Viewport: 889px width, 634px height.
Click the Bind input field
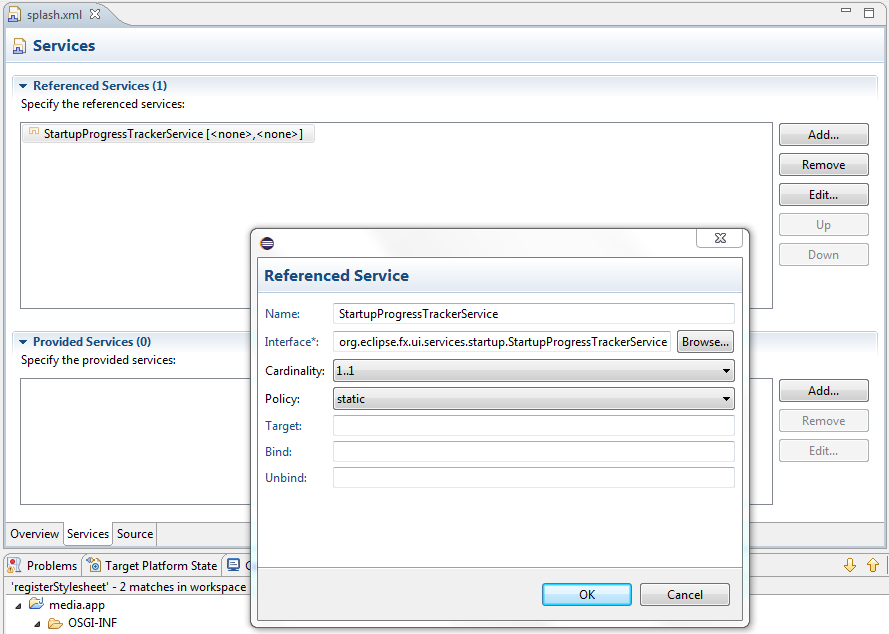pyautogui.click(x=534, y=452)
